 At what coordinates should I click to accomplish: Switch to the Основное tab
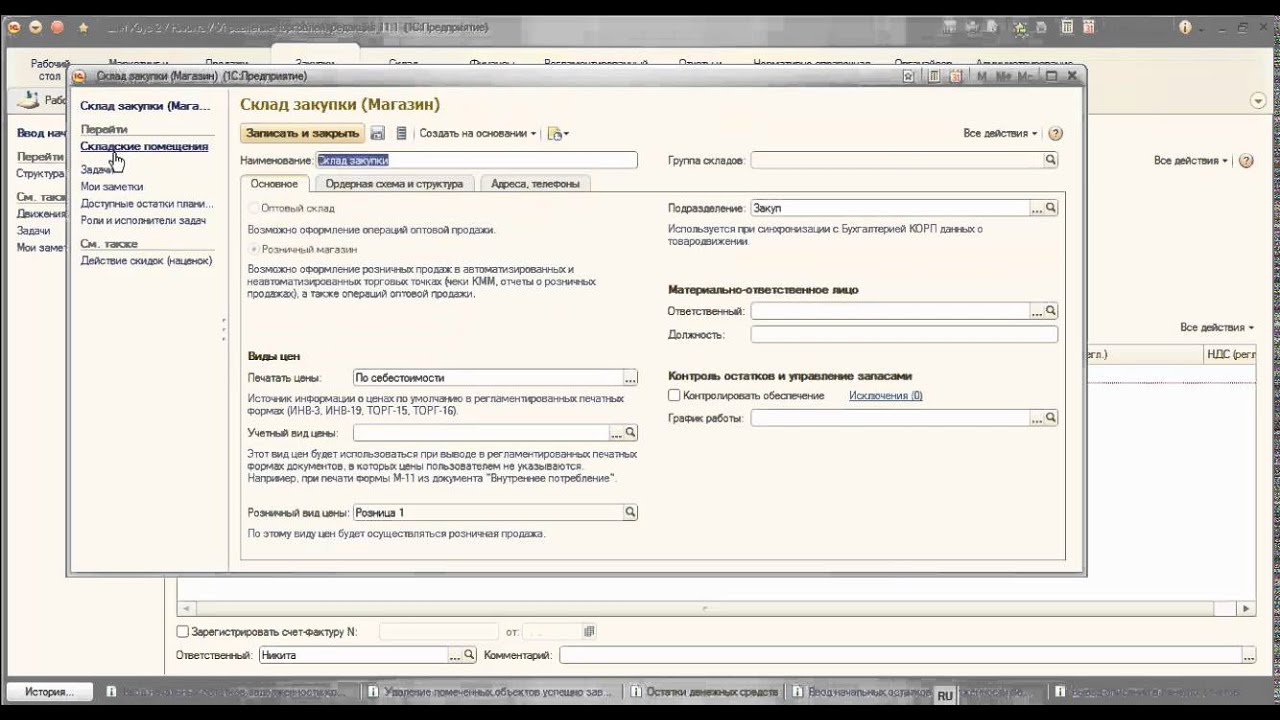click(274, 184)
